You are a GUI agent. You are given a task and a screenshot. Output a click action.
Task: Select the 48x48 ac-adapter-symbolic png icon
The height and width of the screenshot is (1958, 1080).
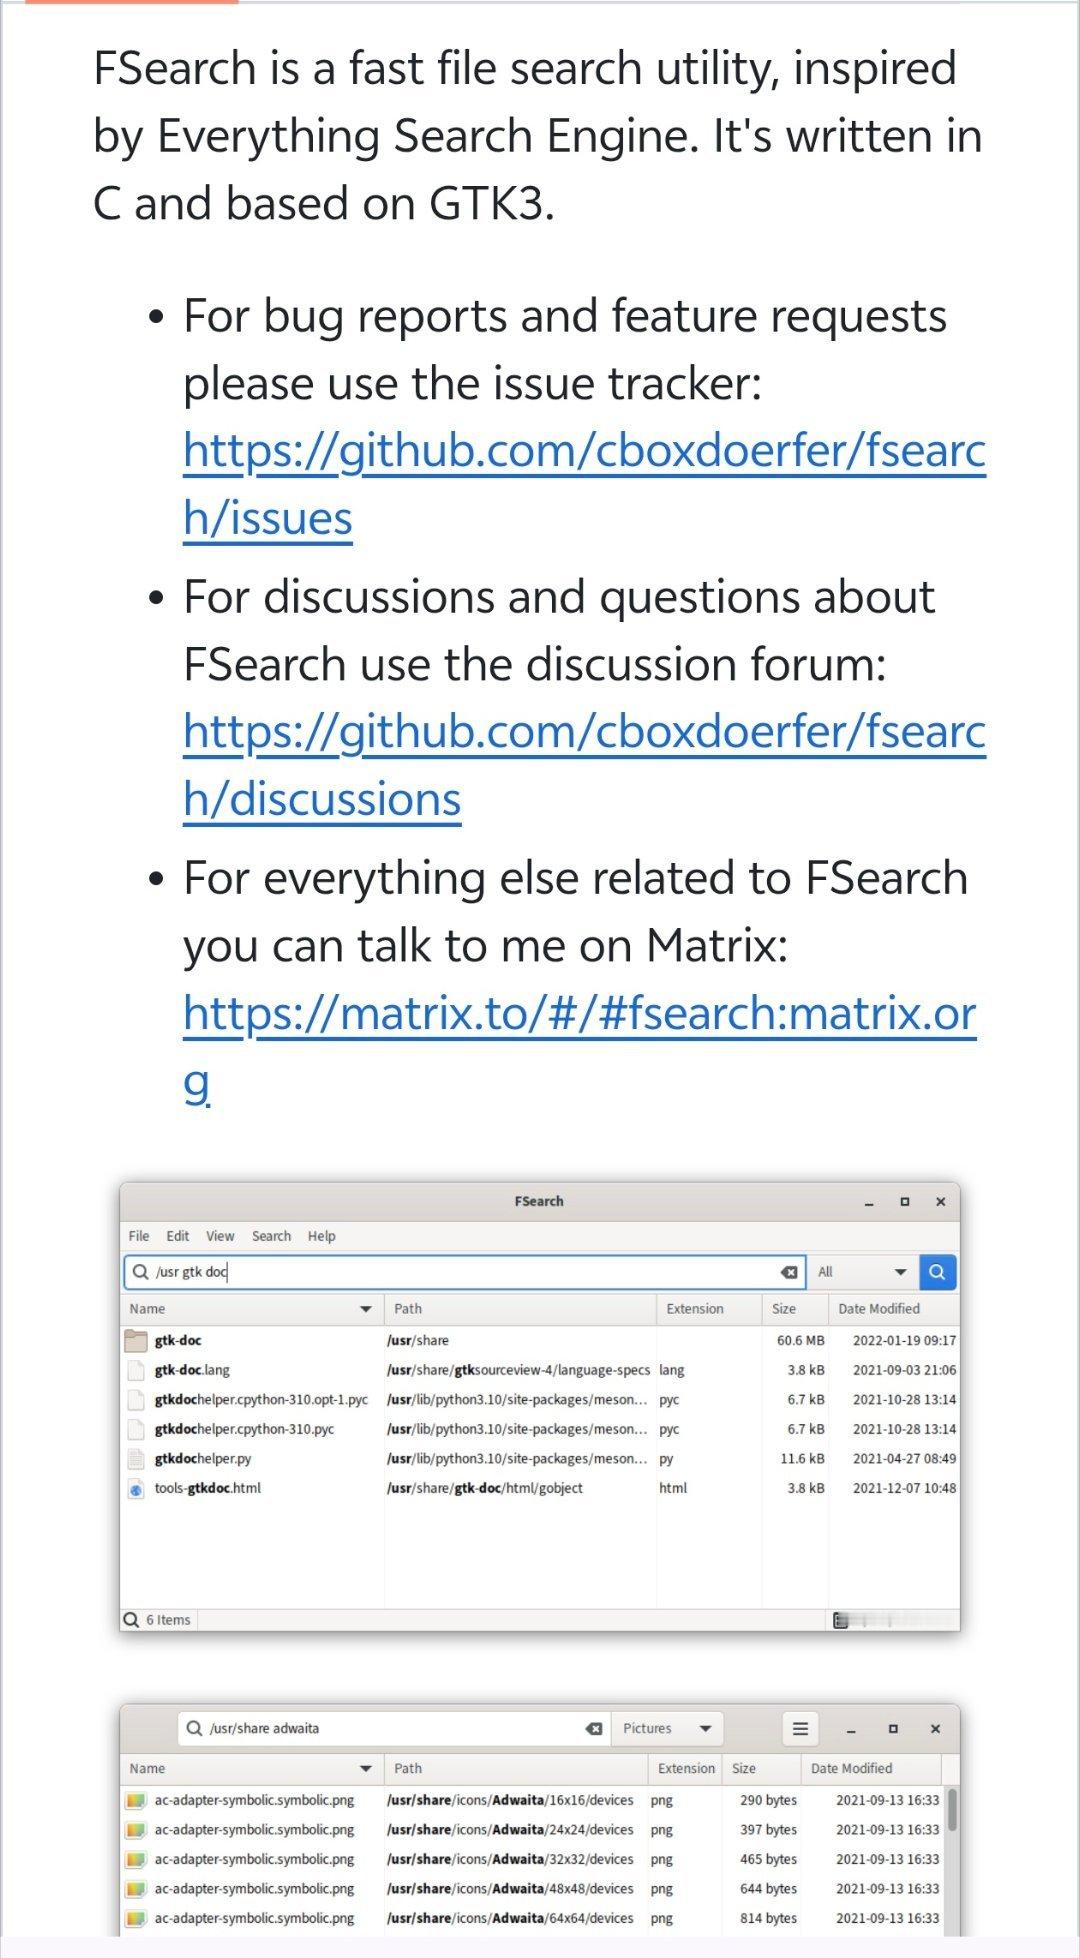click(x=136, y=1889)
